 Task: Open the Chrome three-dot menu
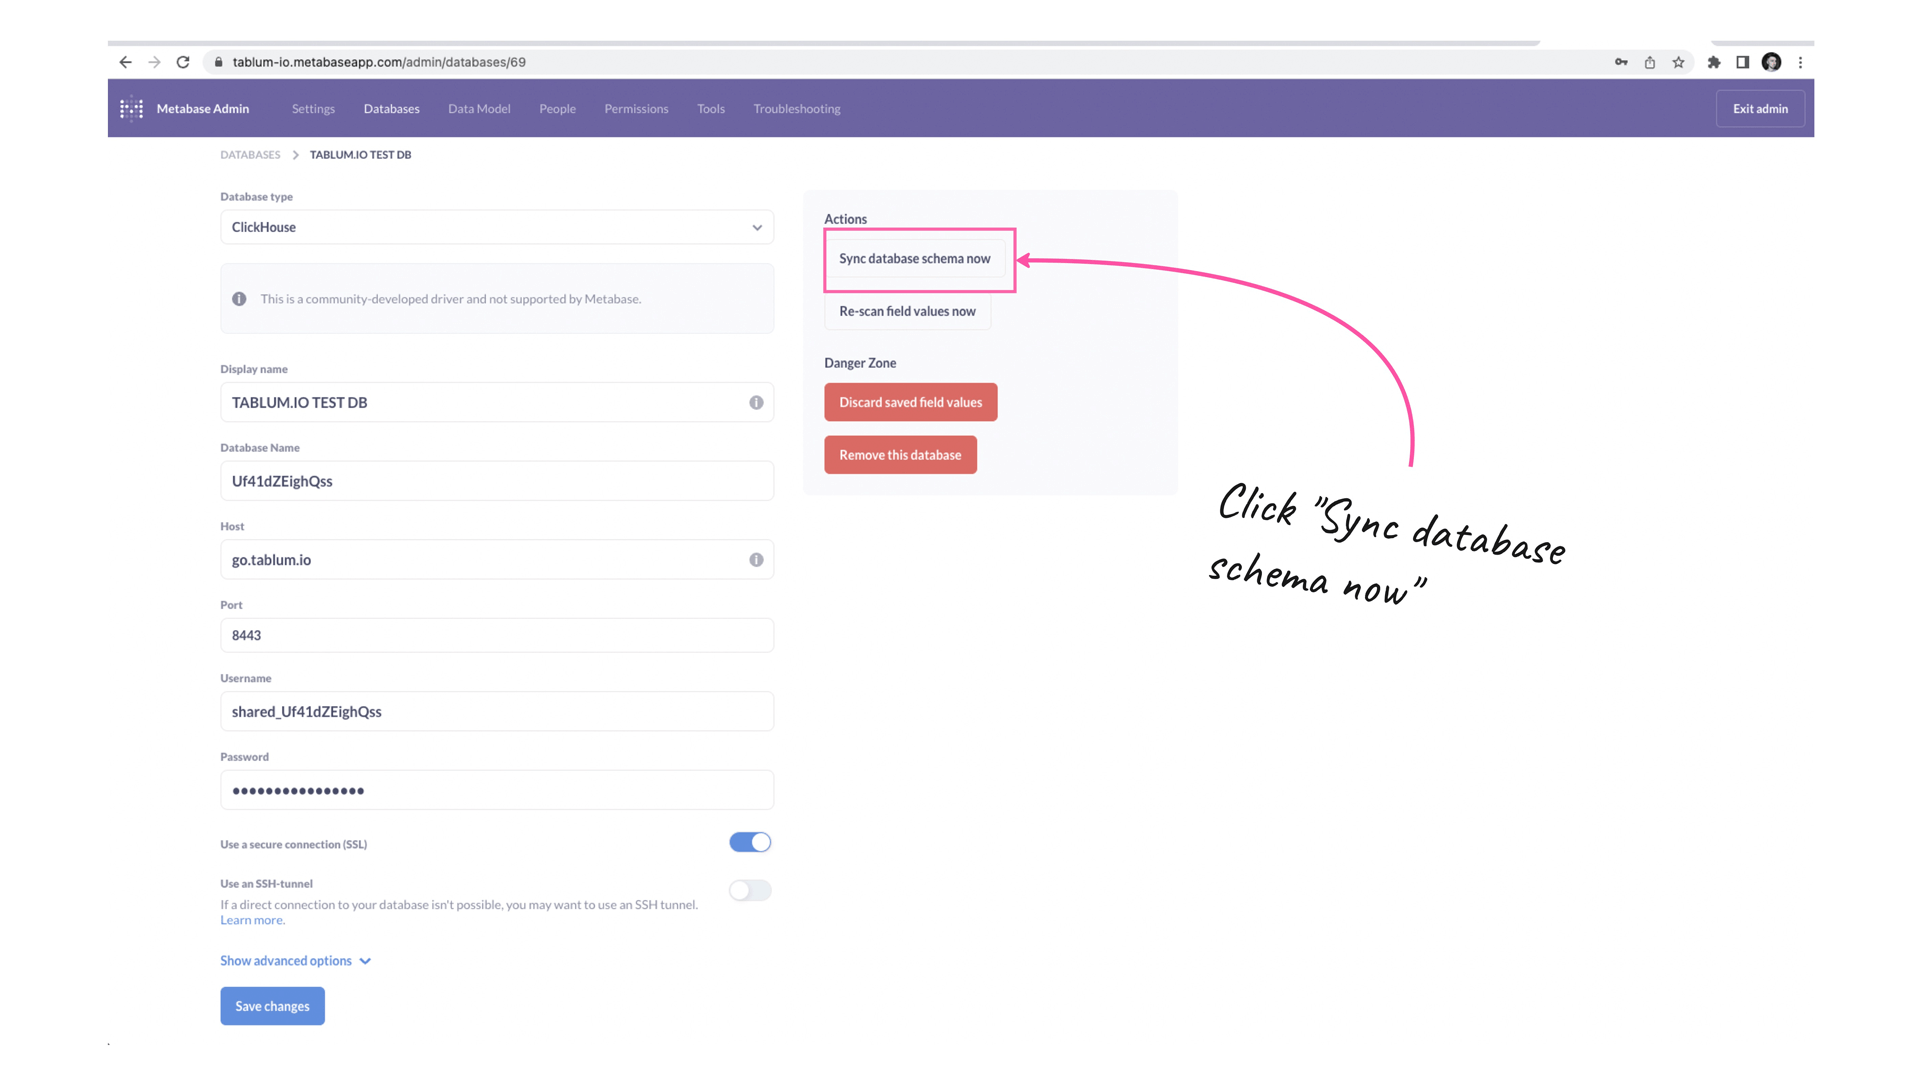coord(1801,62)
